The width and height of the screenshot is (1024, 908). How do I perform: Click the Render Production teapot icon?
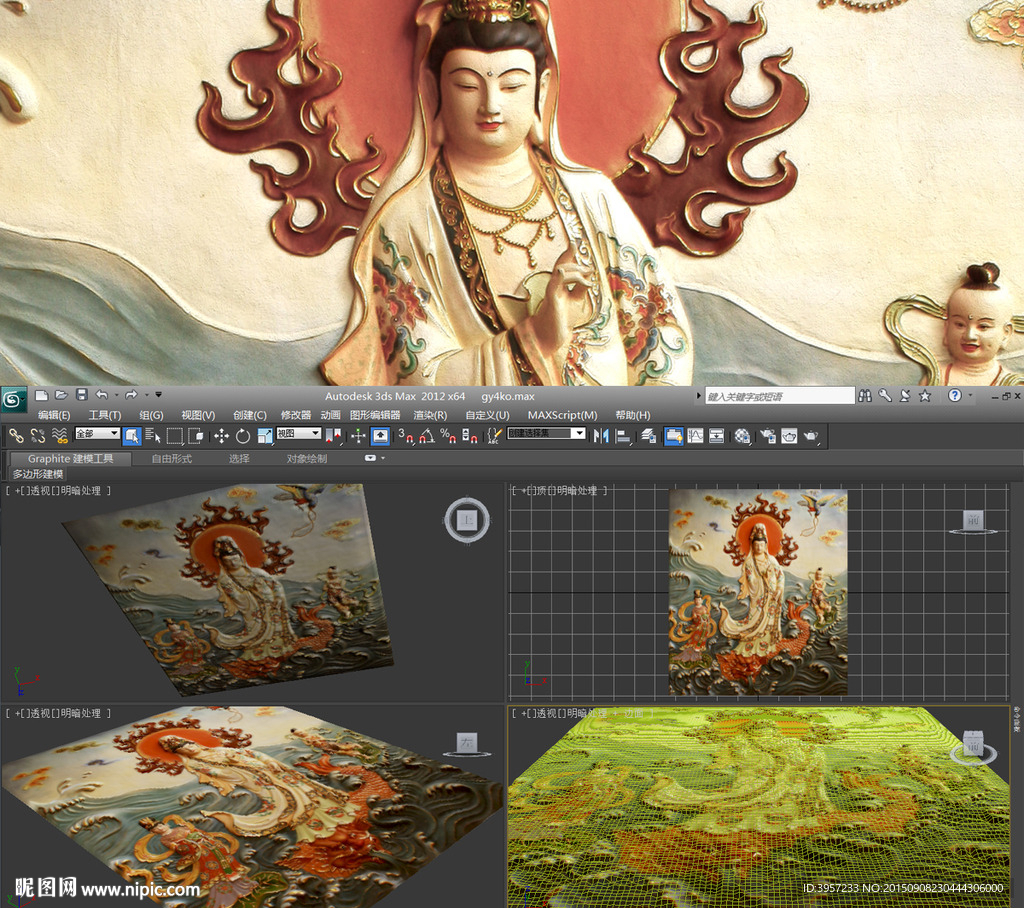810,436
